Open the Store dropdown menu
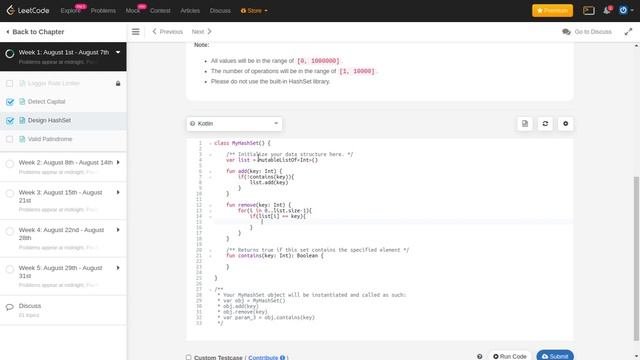 [254, 11]
